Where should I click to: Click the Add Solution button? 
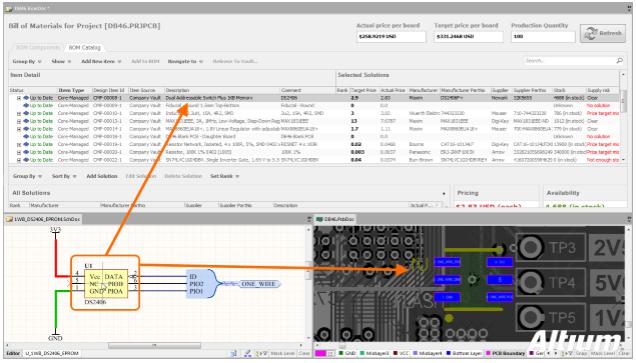(x=102, y=176)
